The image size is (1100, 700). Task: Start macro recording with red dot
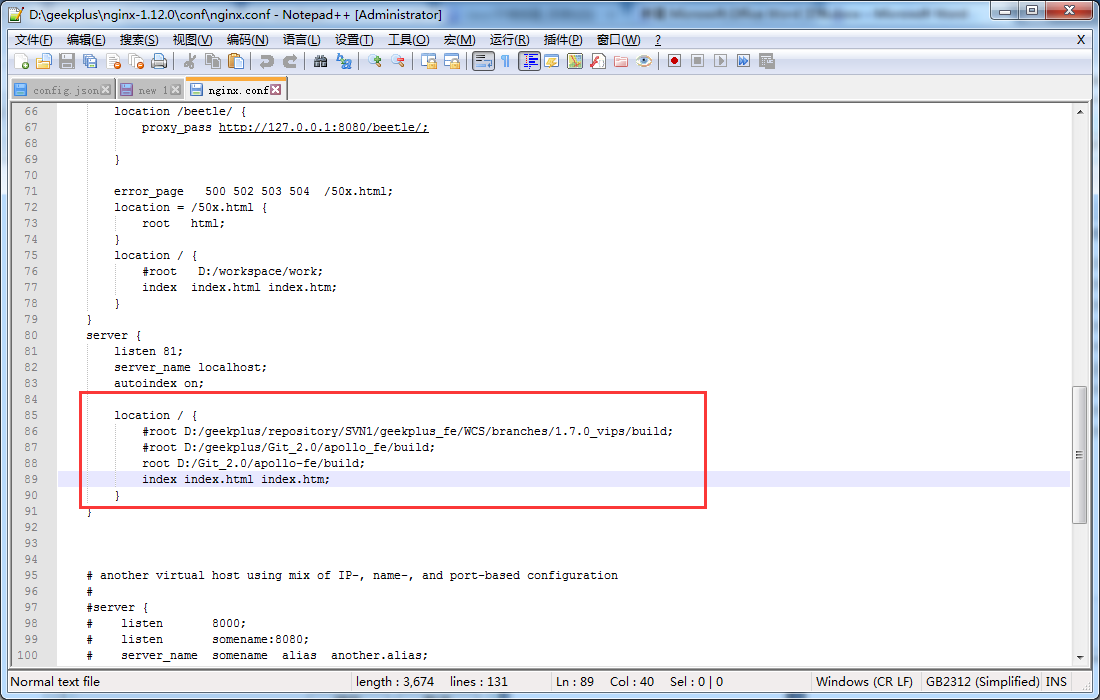point(674,61)
